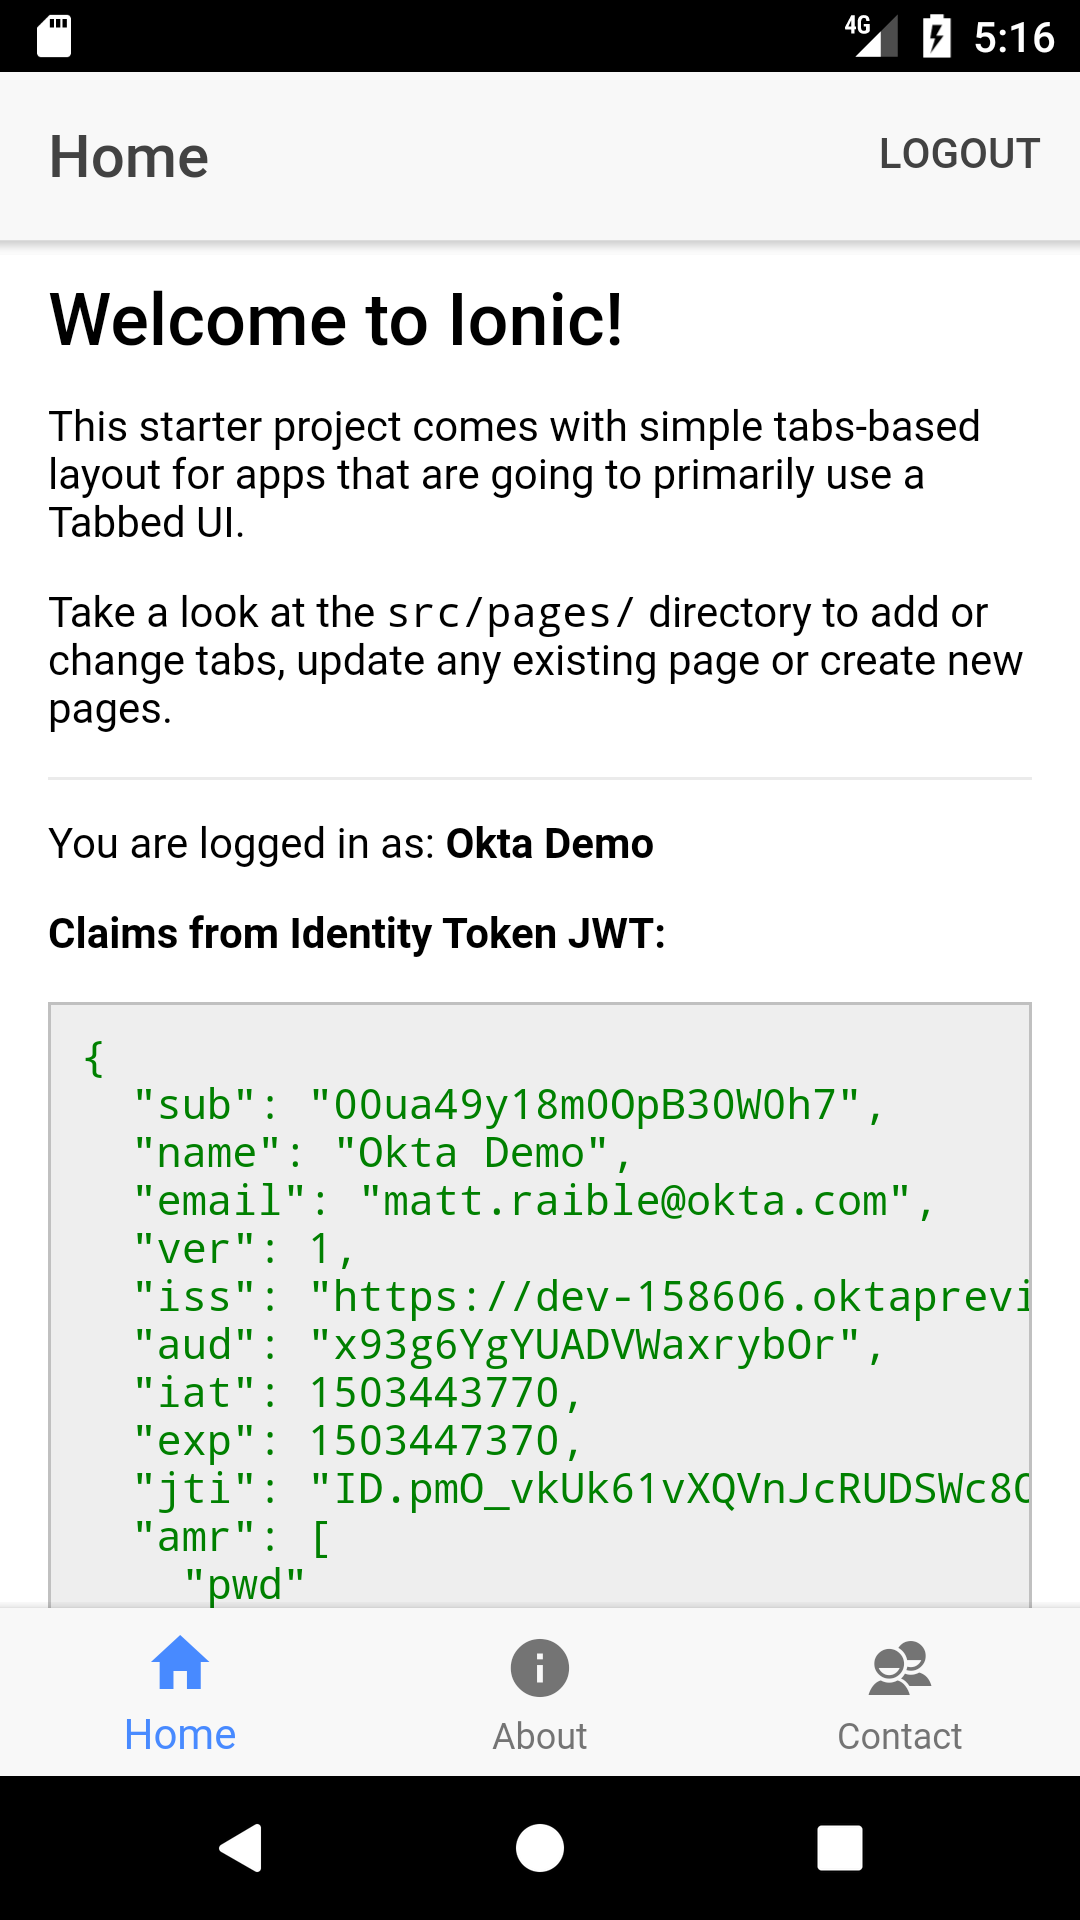
Task: Tap the iss URL claim line
Action: coord(582,1297)
